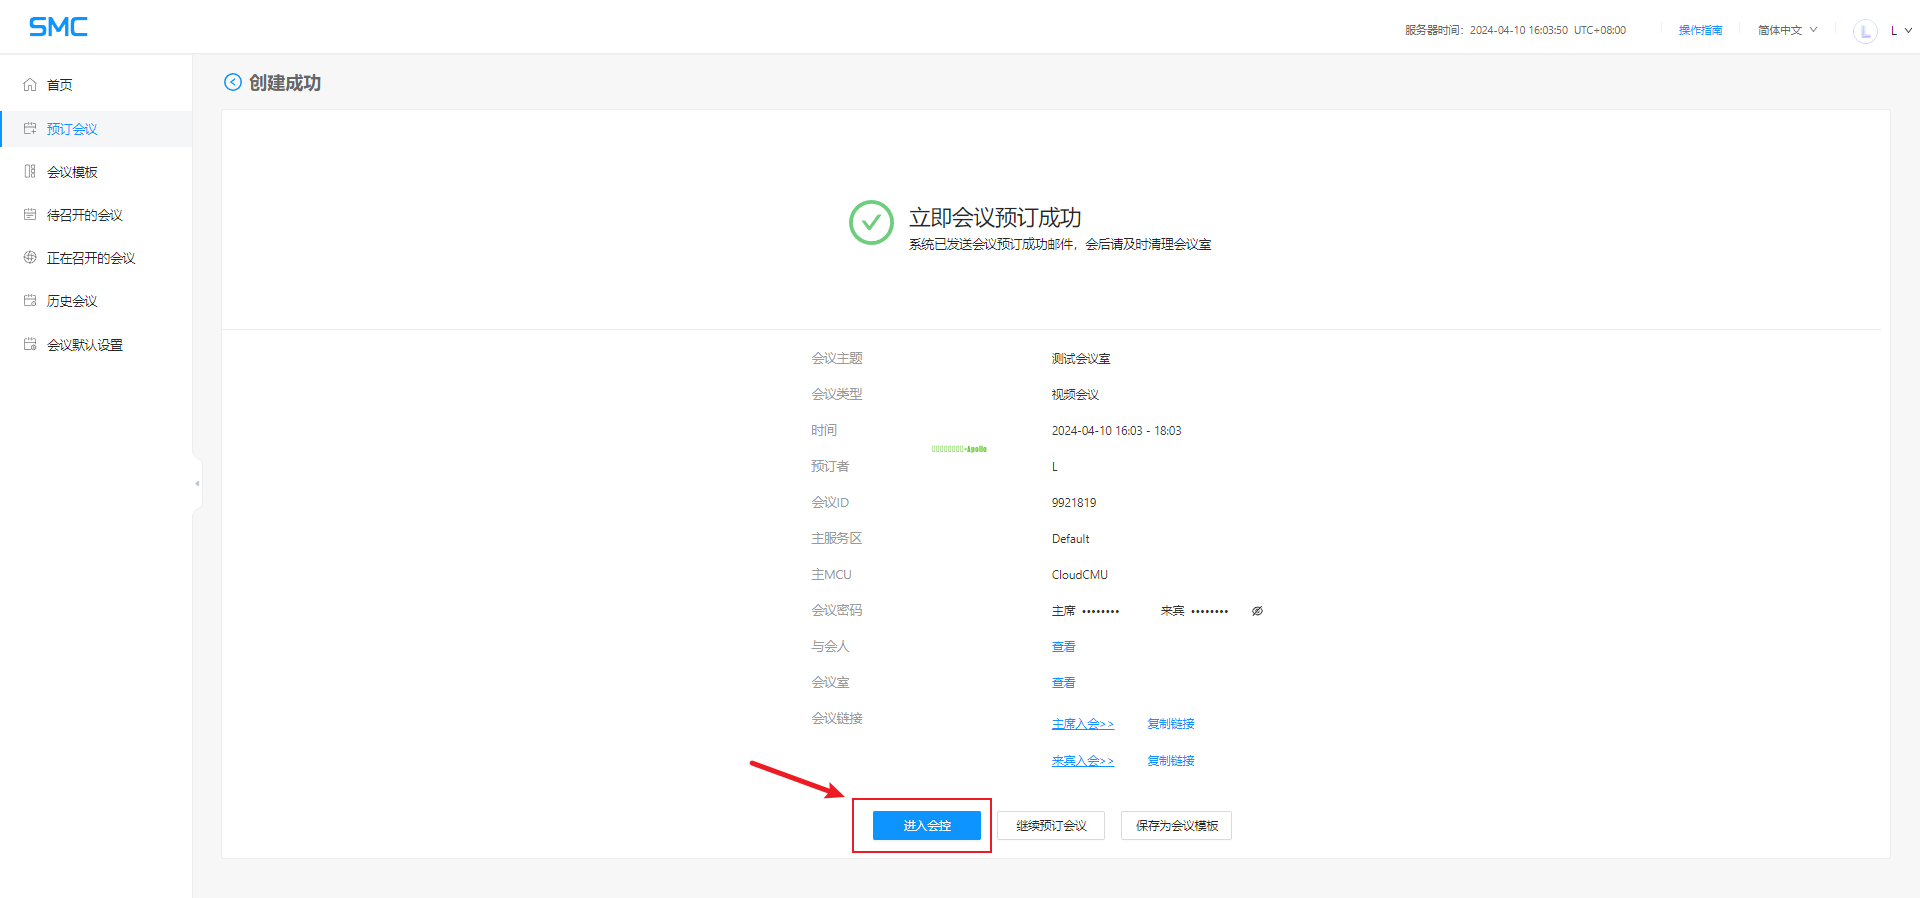Click the 会议默认设置 sidebar icon
This screenshot has width=1920, height=898.
[30, 344]
